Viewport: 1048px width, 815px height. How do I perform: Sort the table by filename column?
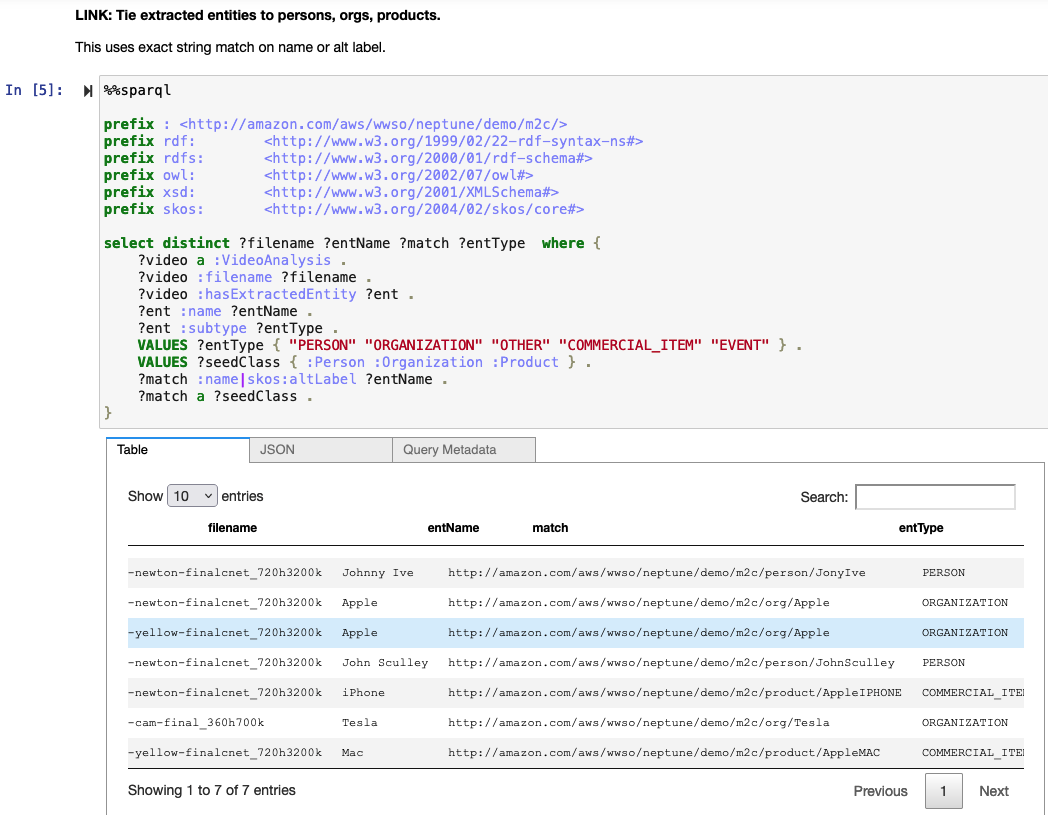click(x=232, y=528)
